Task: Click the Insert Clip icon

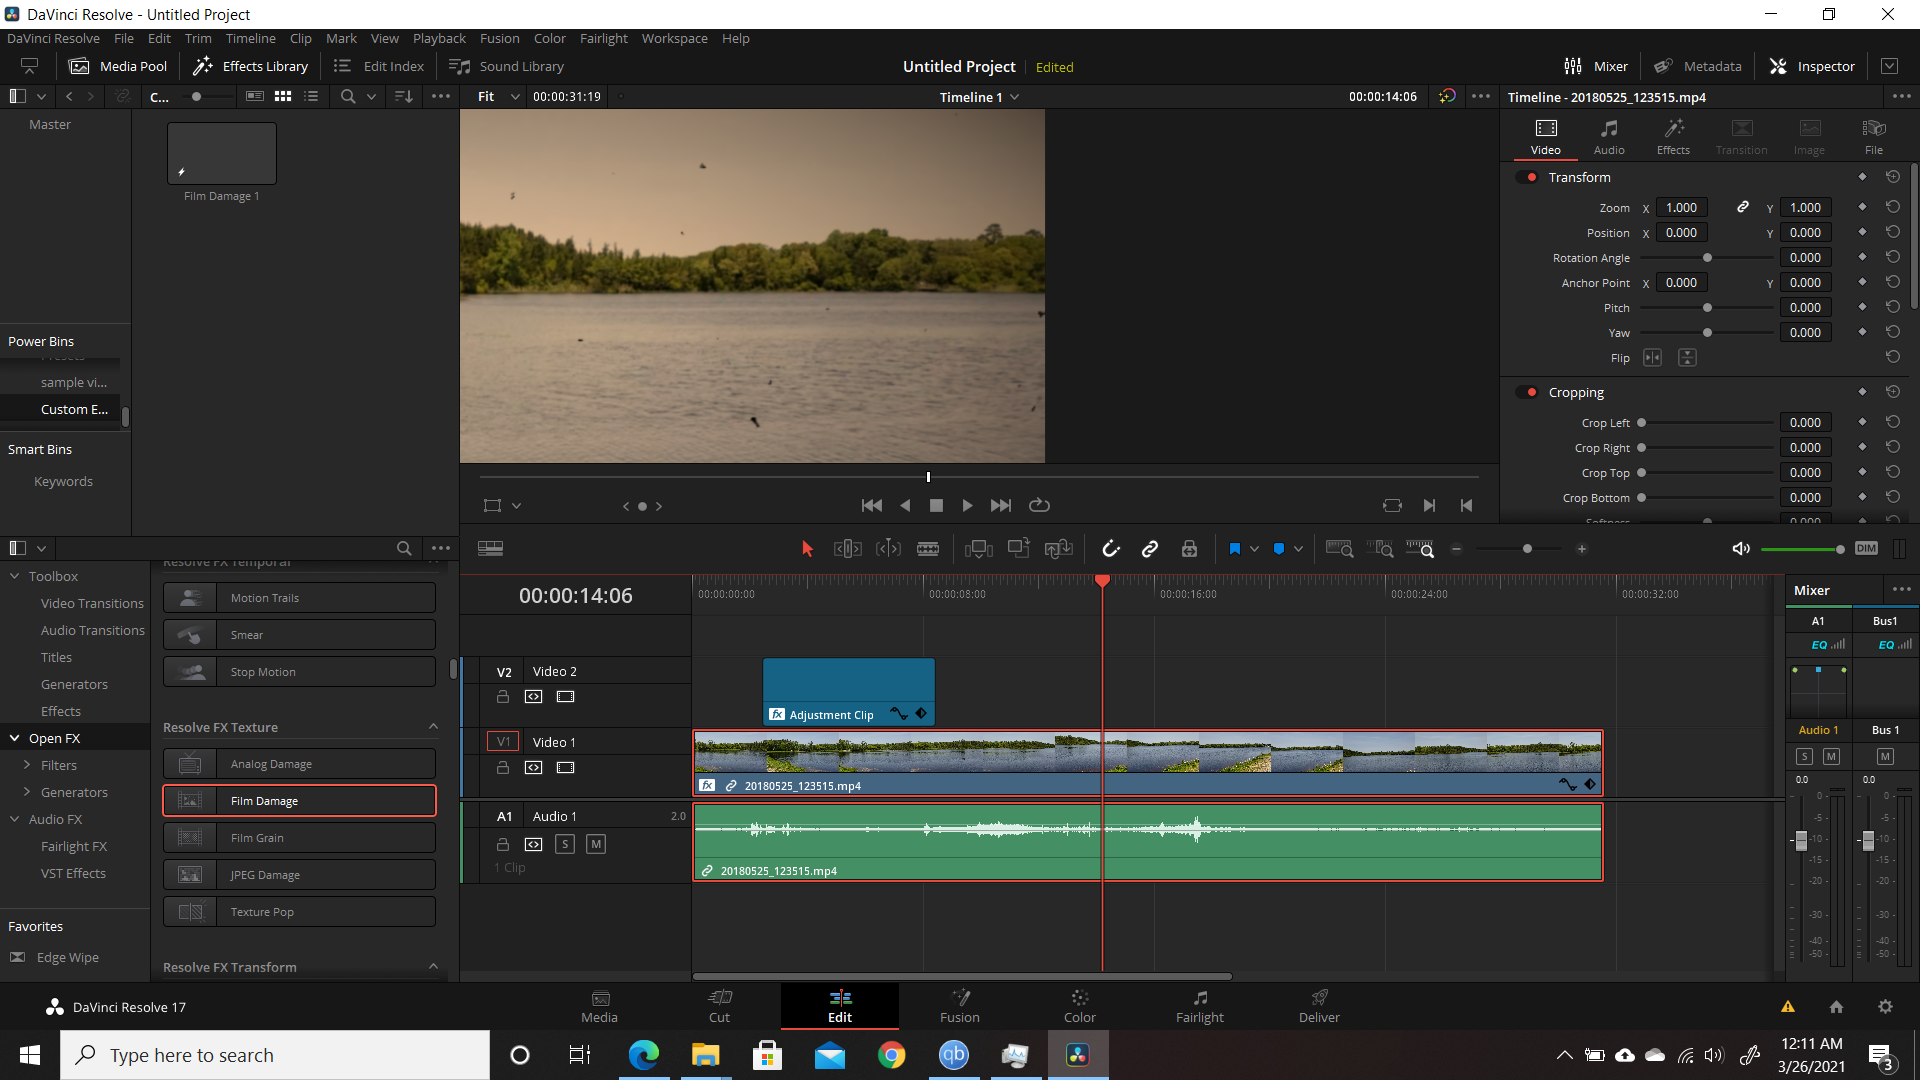Action: pyautogui.click(x=978, y=549)
